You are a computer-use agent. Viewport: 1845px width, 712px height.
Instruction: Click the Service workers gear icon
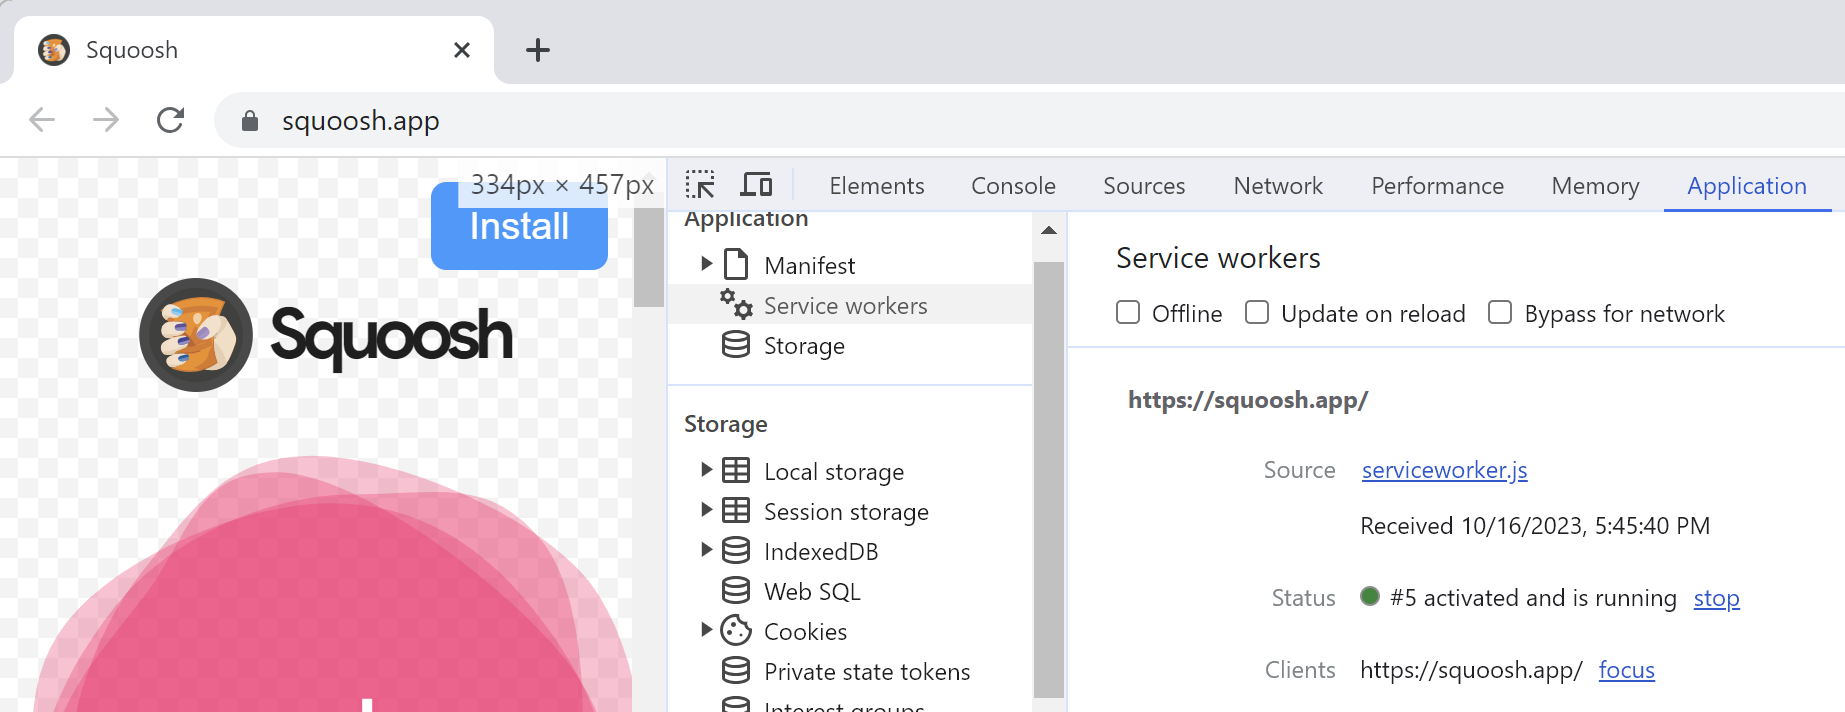[x=736, y=305]
